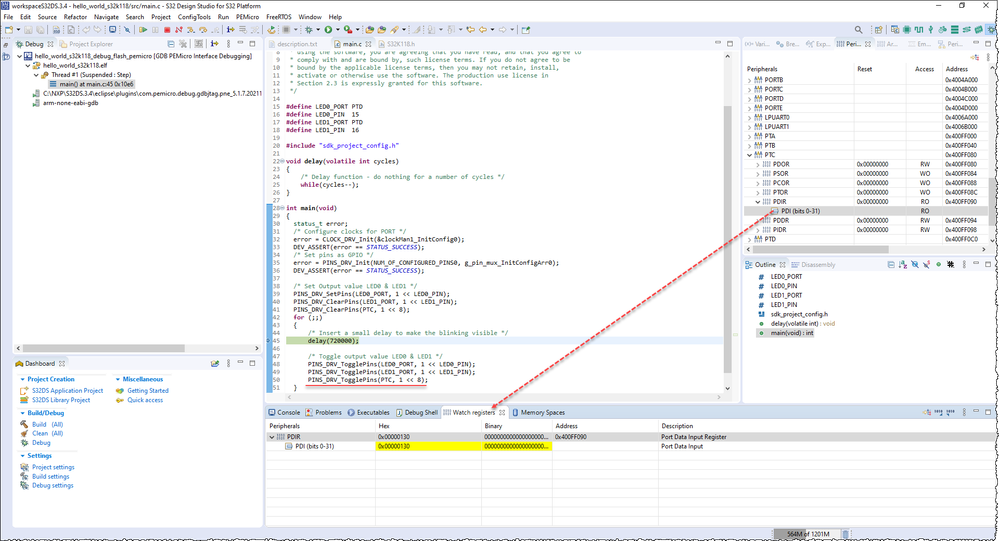Viewport: 999px width, 541px height.
Task: Click the Step Into toolbar icon
Action: pyautogui.click(x=190, y=29)
